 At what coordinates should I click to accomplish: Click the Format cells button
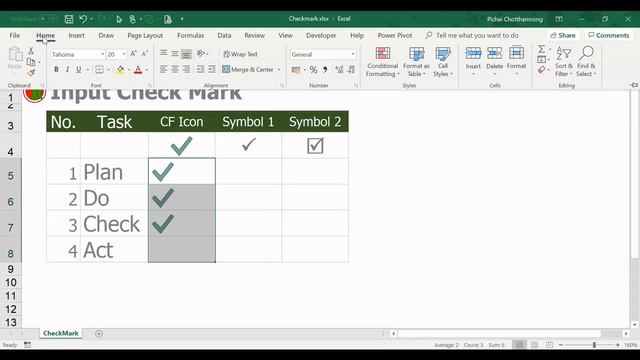coord(516,61)
